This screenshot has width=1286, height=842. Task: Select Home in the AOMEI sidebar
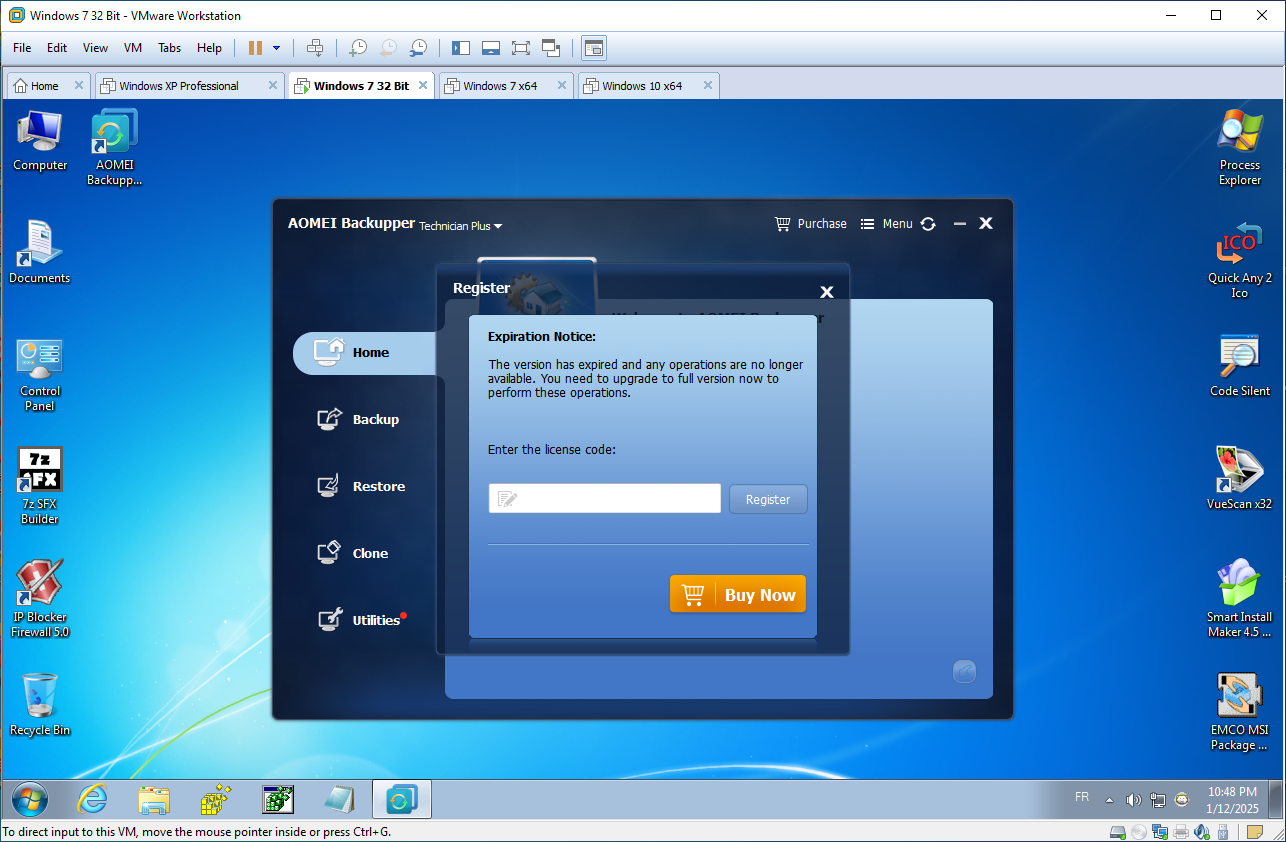(365, 353)
